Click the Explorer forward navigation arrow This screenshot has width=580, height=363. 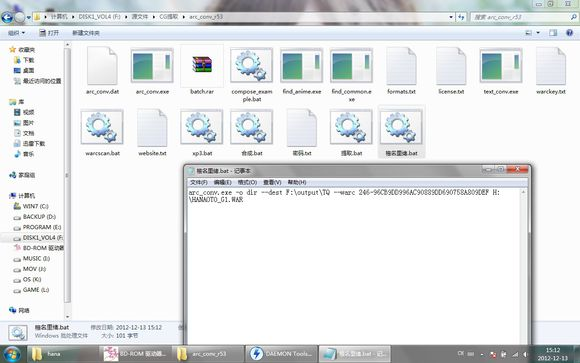coord(20,17)
